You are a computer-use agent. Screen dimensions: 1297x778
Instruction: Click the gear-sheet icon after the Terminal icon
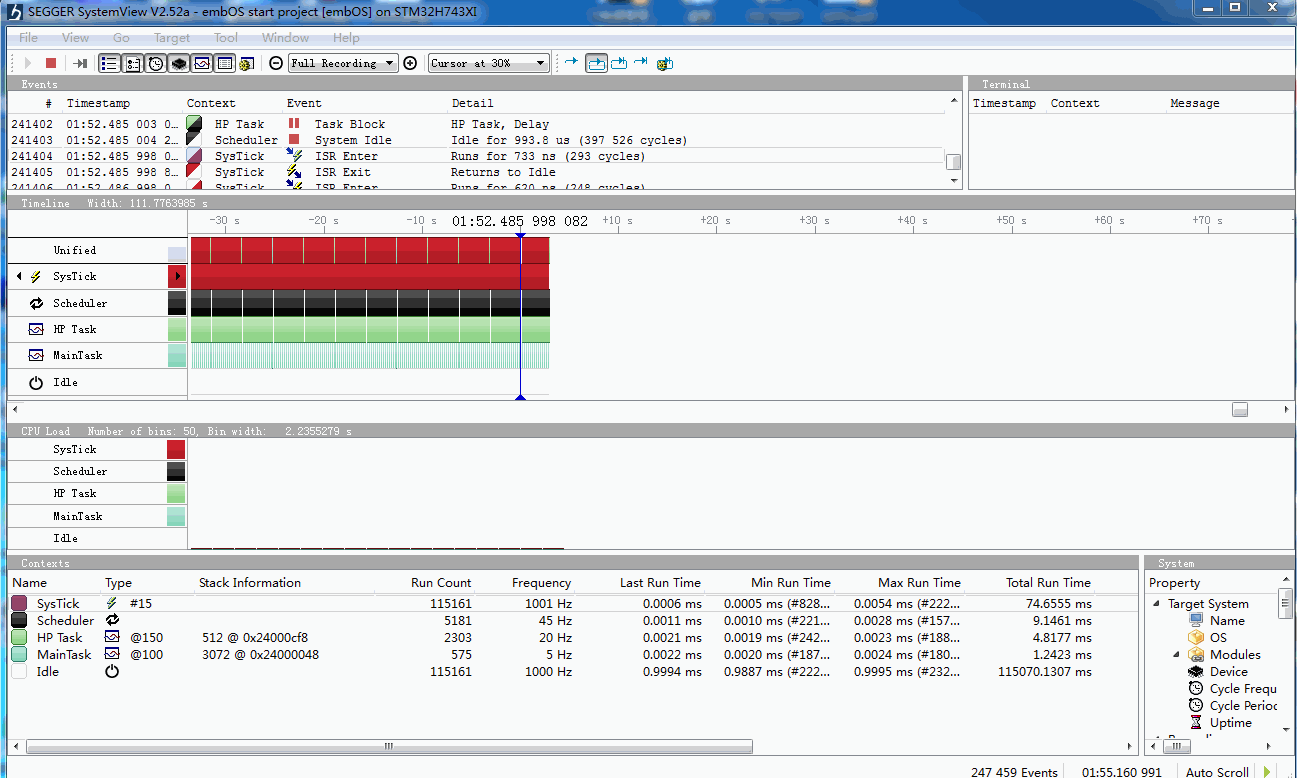[x=246, y=63]
